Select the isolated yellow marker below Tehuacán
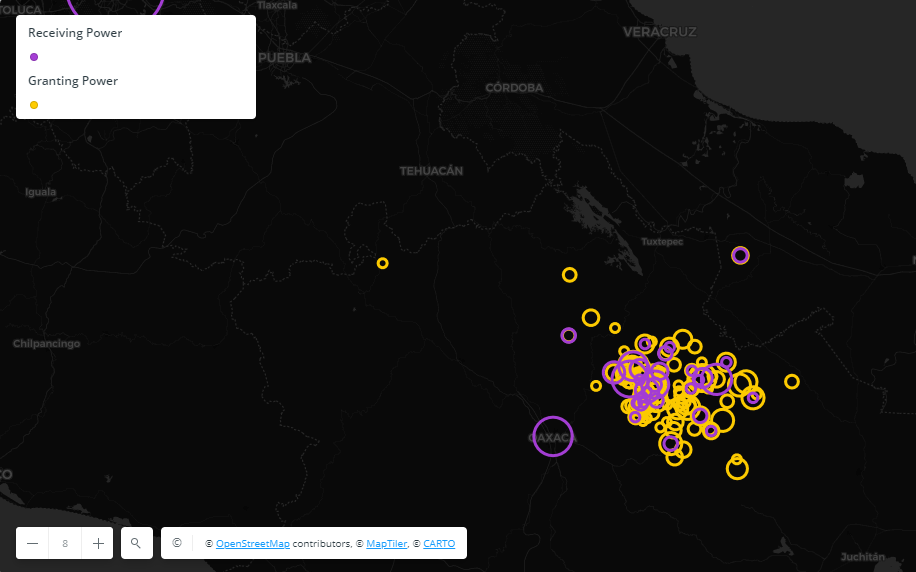This screenshot has height=572, width=916. tap(382, 263)
